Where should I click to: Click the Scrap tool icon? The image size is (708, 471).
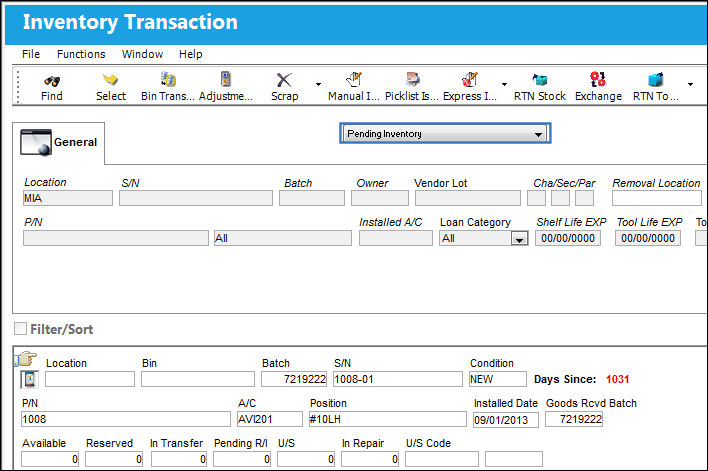[284, 80]
